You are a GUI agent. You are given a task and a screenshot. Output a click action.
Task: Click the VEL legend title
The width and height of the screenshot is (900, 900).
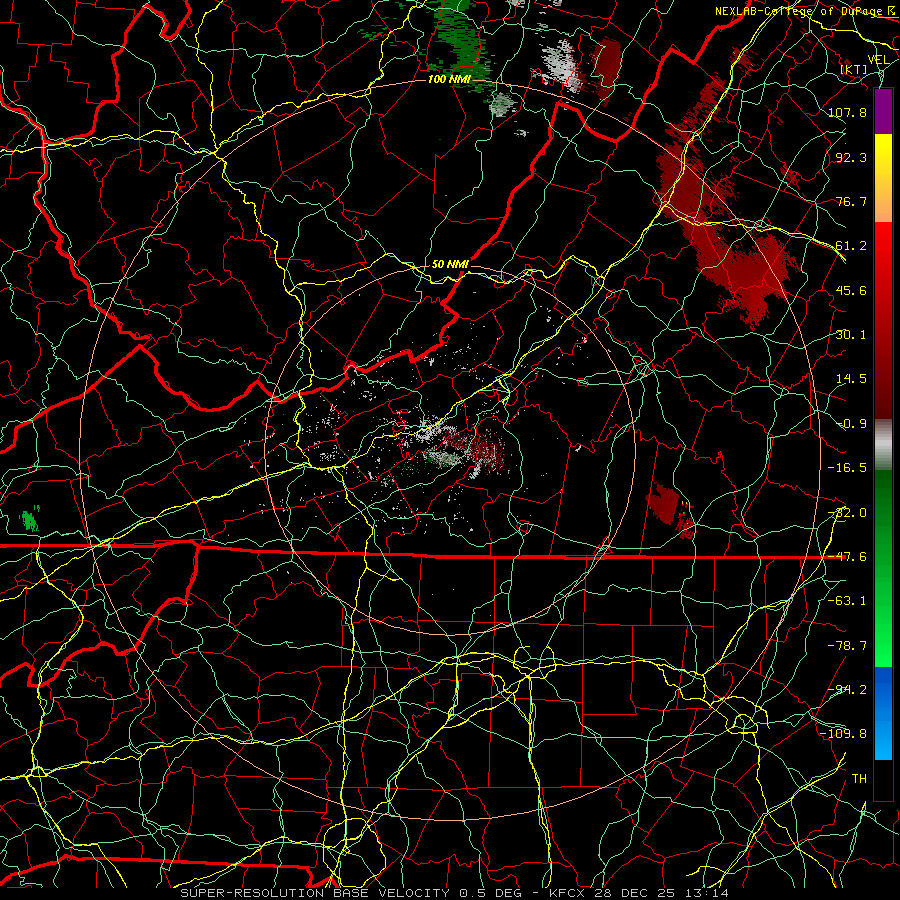click(x=878, y=60)
